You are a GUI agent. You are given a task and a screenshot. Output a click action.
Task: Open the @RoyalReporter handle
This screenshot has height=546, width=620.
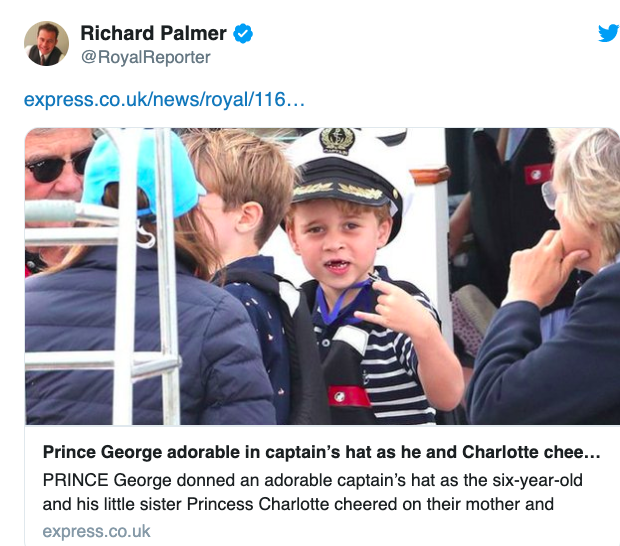pyautogui.click(x=145, y=57)
